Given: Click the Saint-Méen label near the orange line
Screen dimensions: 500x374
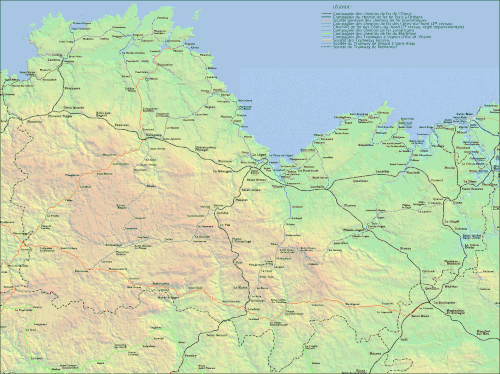Looking at the screenshot, I should tap(420, 316).
